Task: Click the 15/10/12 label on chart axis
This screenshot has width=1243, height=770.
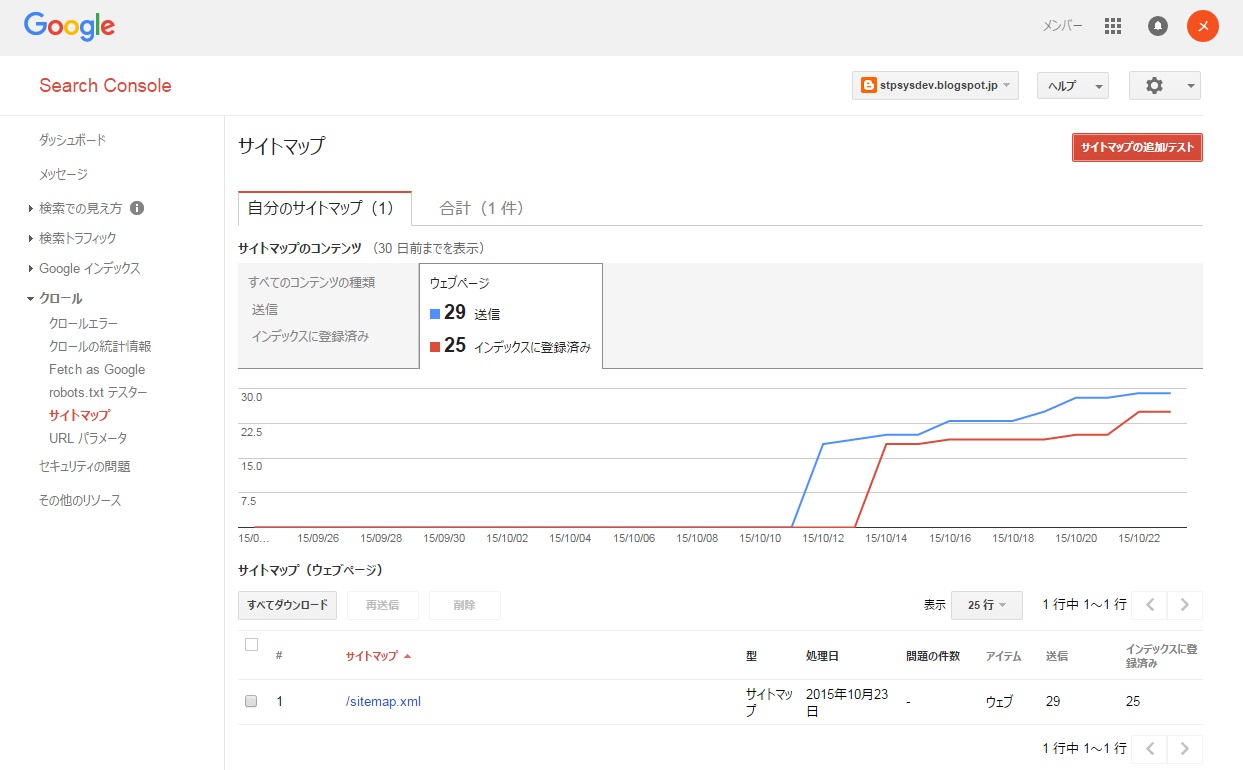Action: pyautogui.click(x=823, y=538)
